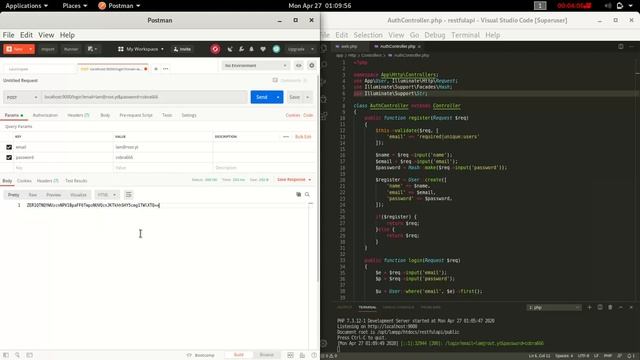Click the environment quick look eye icon
This screenshot has width=640, height=360.
pyautogui.click(x=299, y=65)
